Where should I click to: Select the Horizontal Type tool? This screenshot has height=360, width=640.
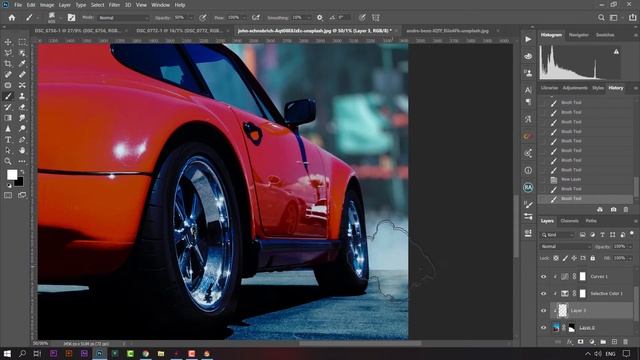pos(8,140)
